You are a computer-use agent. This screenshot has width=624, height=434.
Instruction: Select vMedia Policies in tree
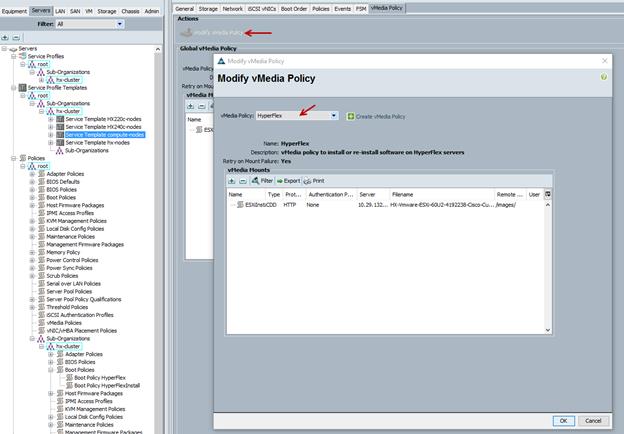[x=64, y=323]
